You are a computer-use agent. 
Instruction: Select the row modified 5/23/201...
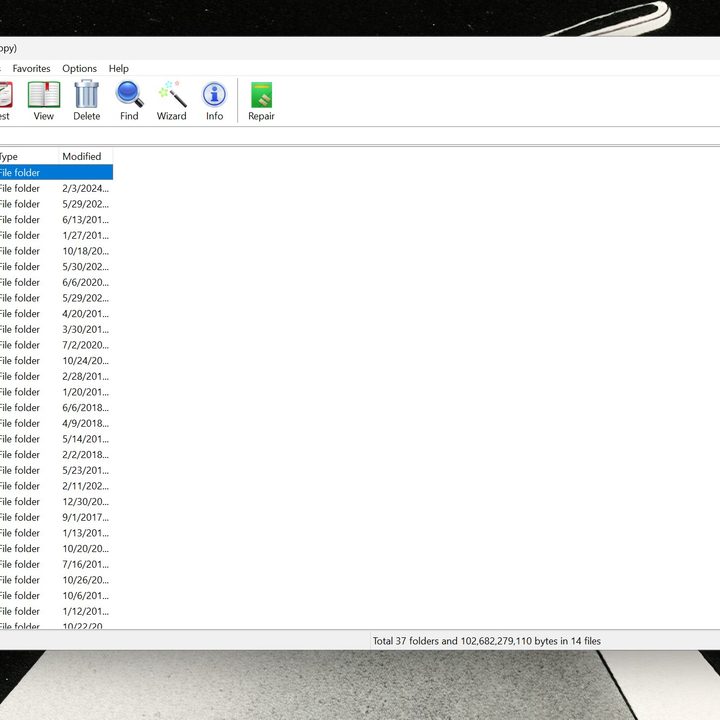tap(56, 470)
